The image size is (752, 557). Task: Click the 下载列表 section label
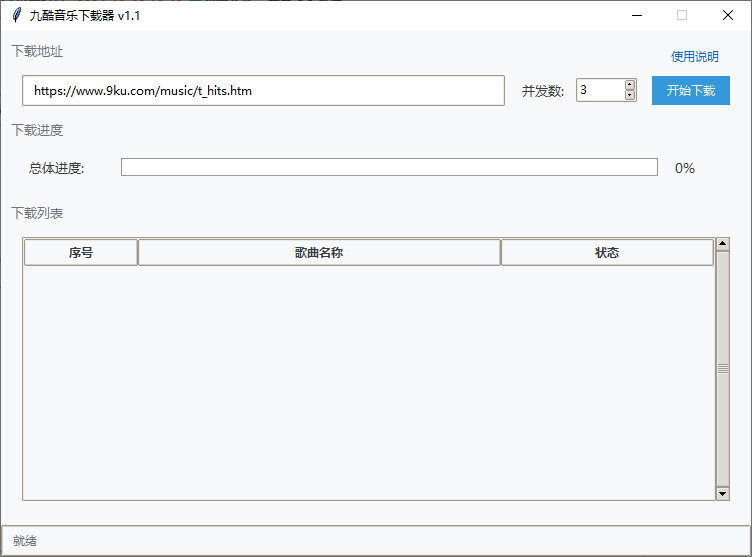(x=37, y=213)
